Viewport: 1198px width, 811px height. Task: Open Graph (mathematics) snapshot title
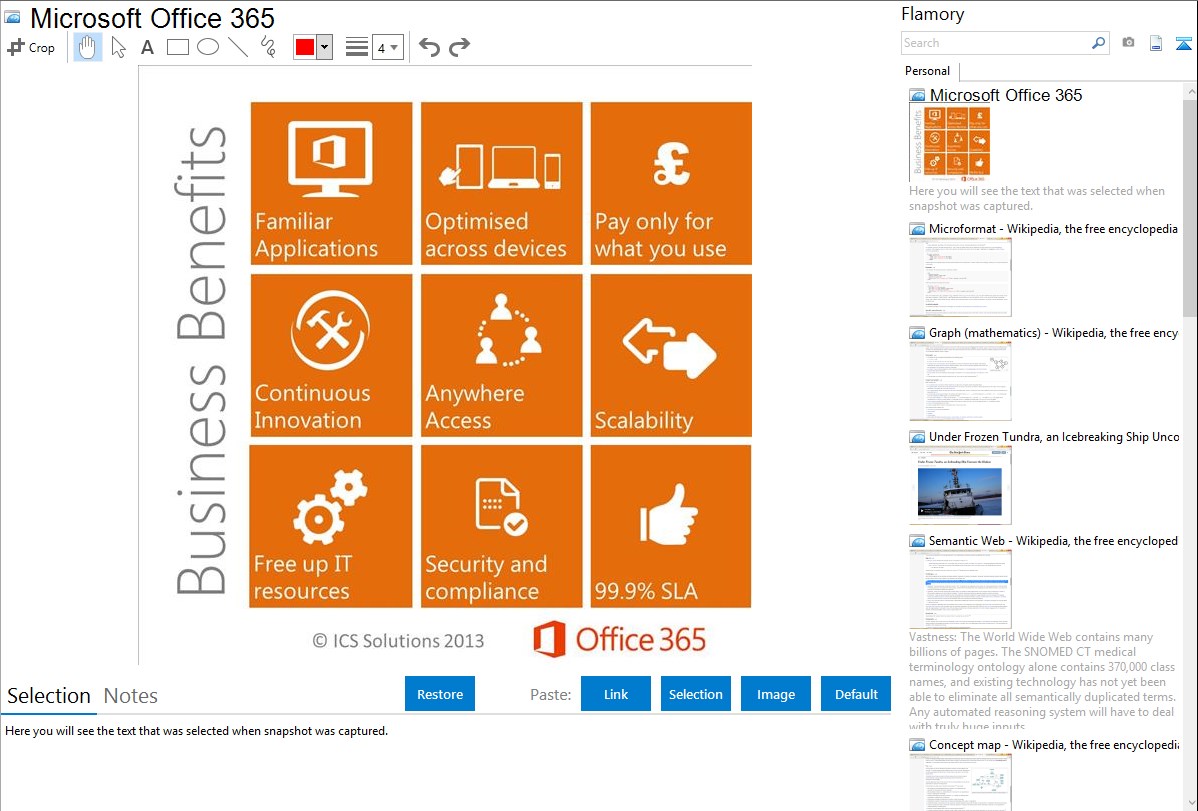[x=1053, y=333]
